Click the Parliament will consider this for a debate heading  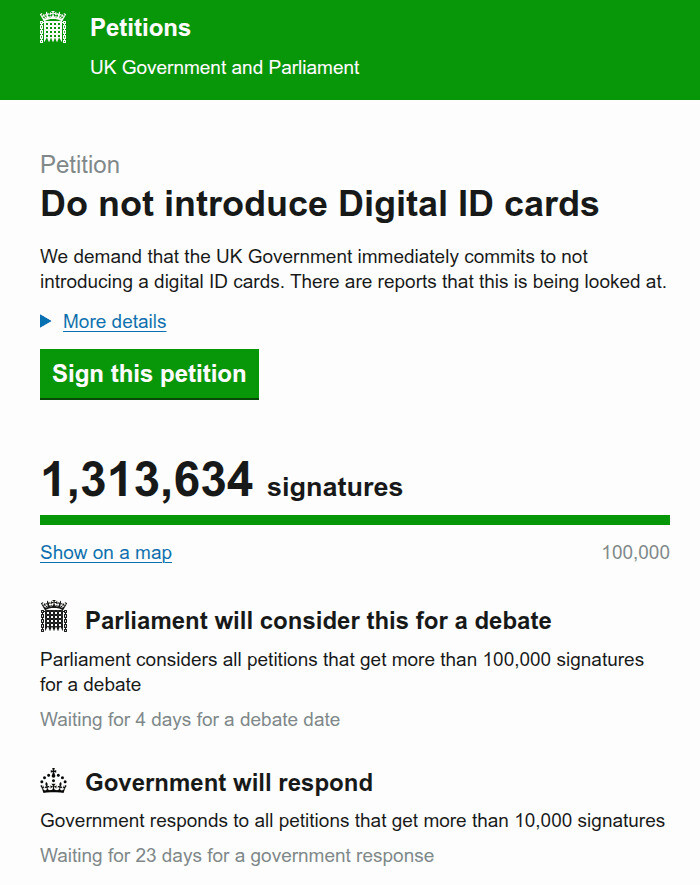[x=318, y=620]
